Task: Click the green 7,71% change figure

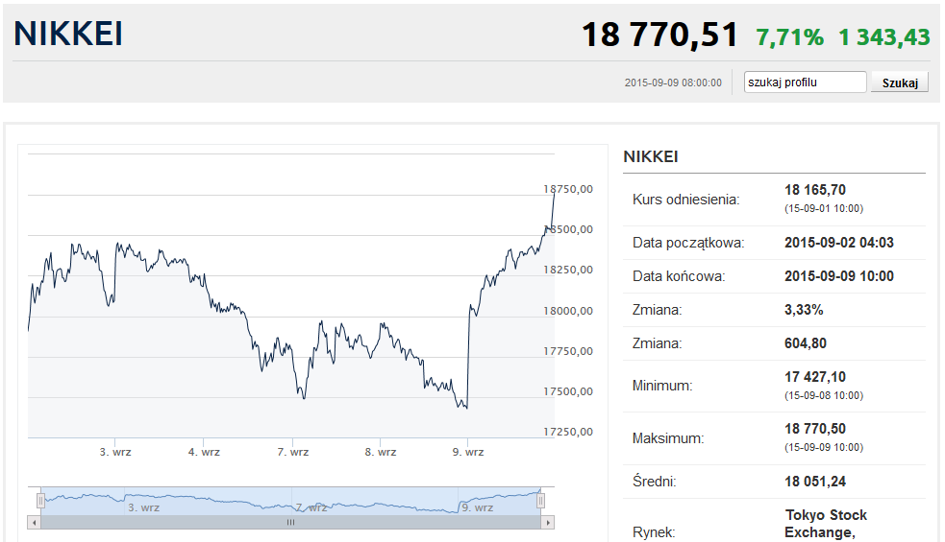Action: pyautogui.click(x=790, y=37)
